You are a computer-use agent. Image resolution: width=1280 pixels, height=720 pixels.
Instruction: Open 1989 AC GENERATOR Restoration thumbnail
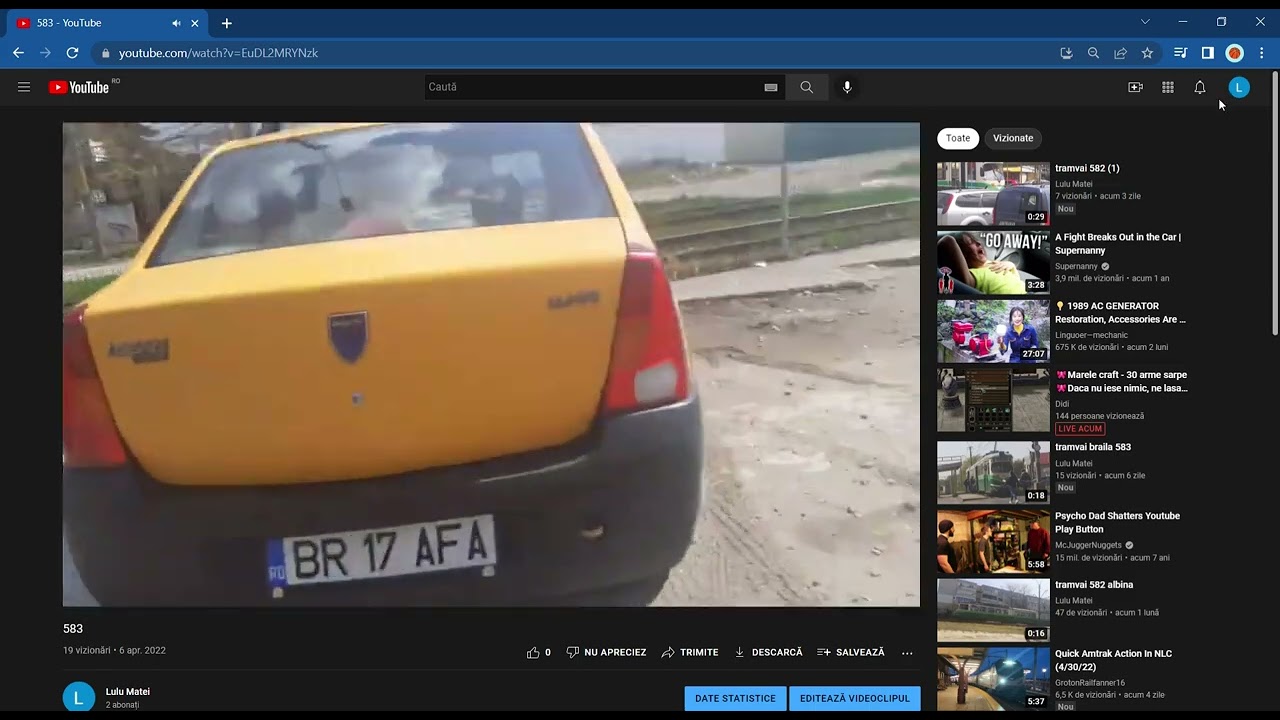(x=993, y=332)
